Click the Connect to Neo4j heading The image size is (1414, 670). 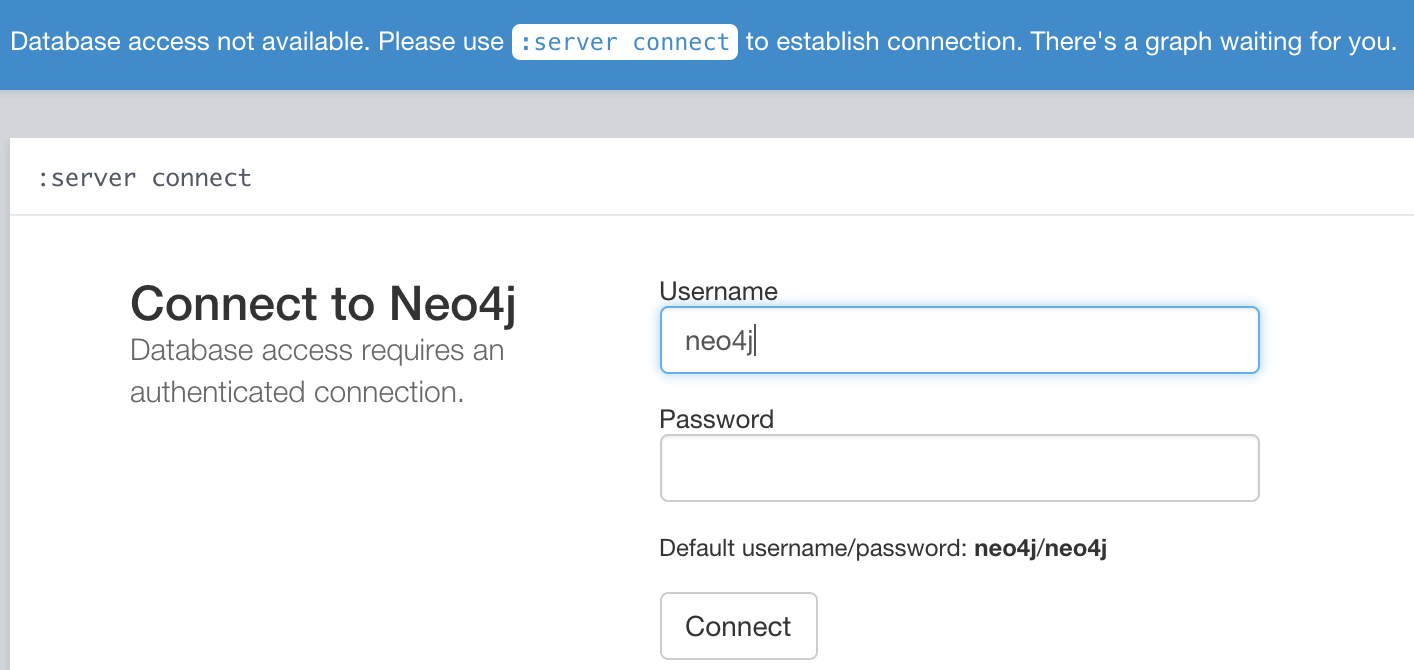[323, 303]
